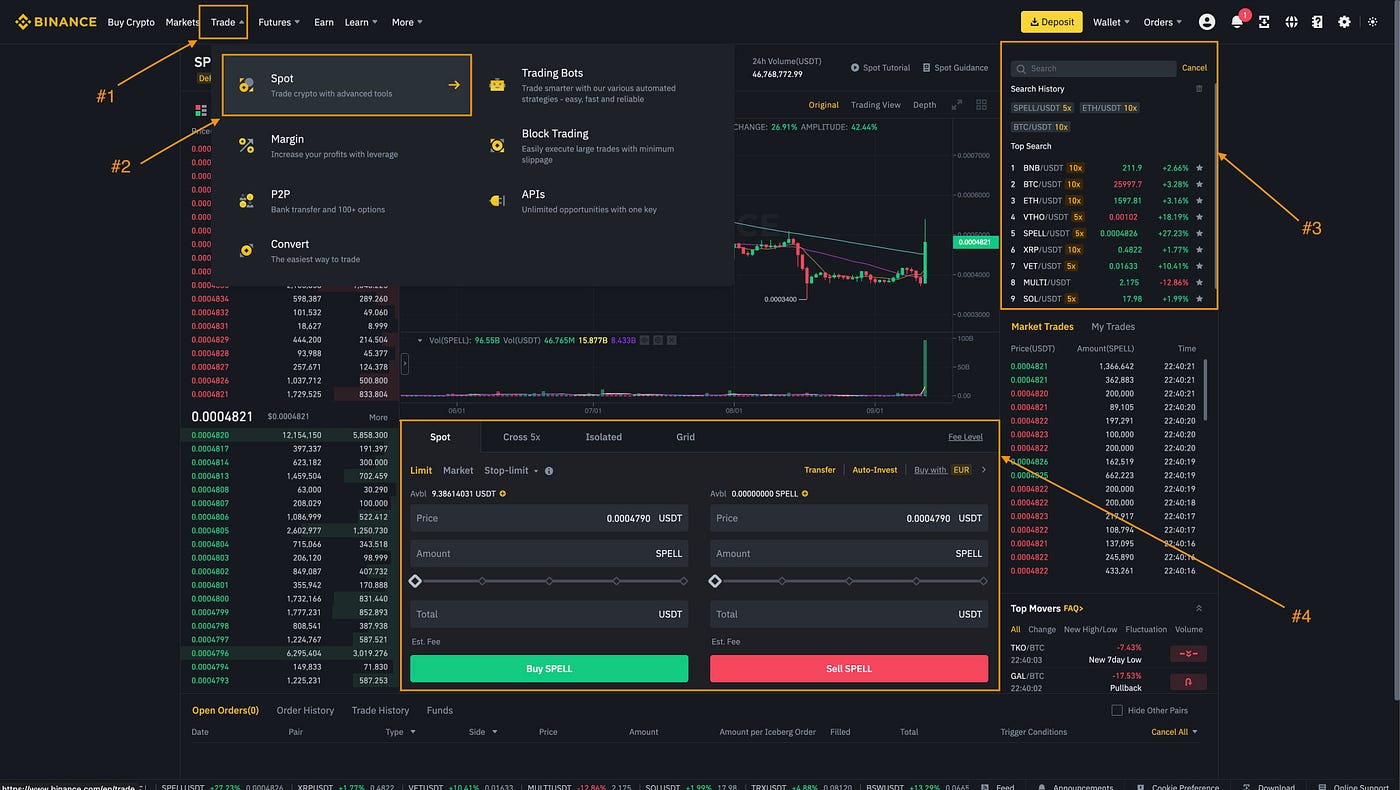Click the plus icon next to SPELL balance
The width and height of the screenshot is (1400, 790).
pos(804,493)
